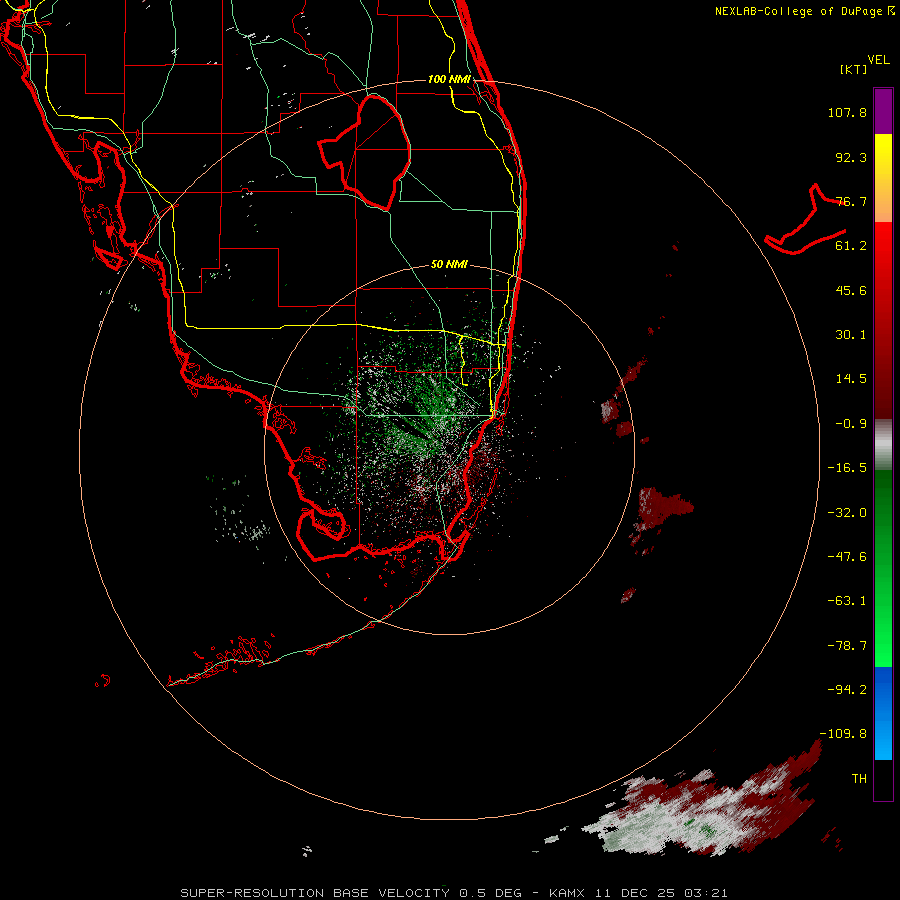Click the yellow segment of the velocity color bar

pos(883,178)
